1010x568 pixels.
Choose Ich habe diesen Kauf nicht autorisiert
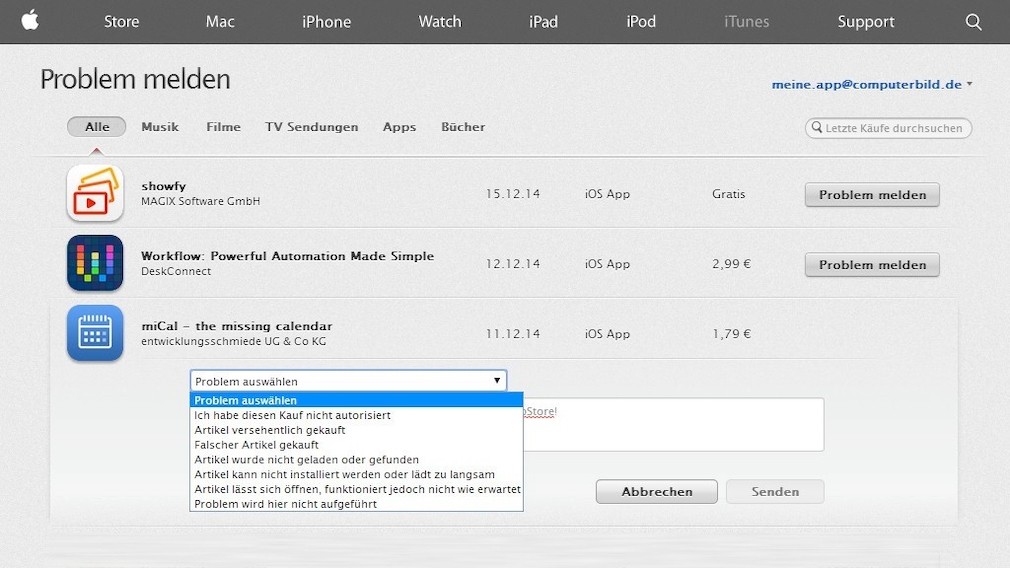point(356,415)
